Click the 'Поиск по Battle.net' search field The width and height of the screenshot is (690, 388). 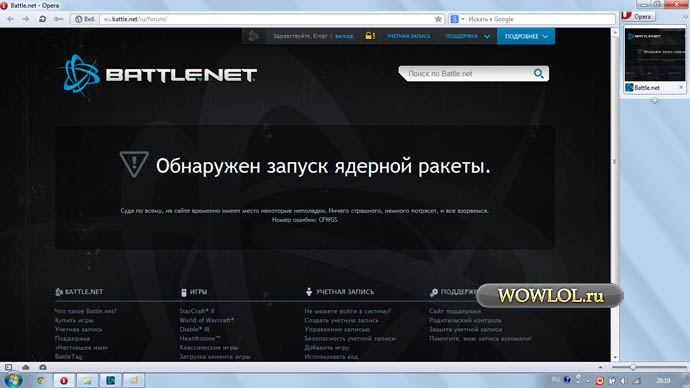point(466,74)
